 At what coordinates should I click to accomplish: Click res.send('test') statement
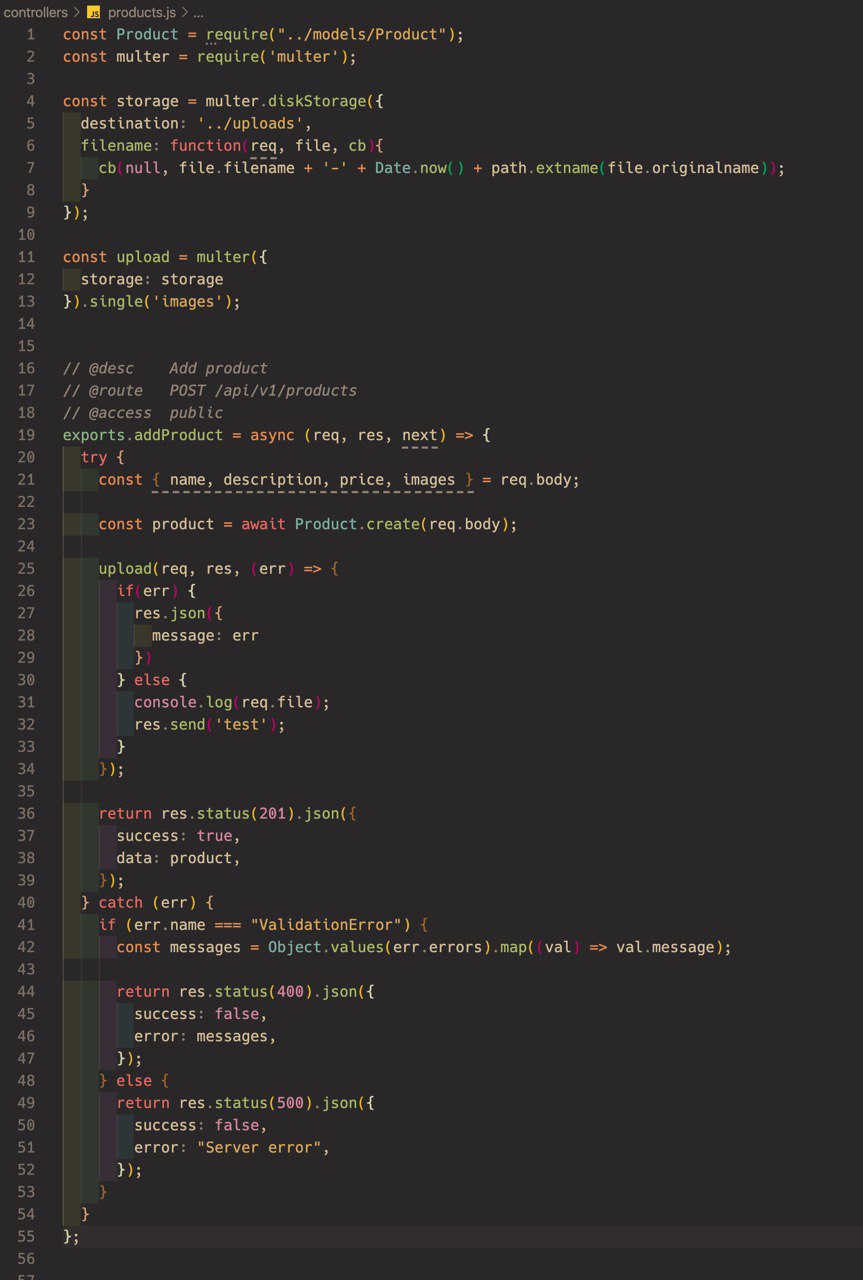tap(210, 724)
